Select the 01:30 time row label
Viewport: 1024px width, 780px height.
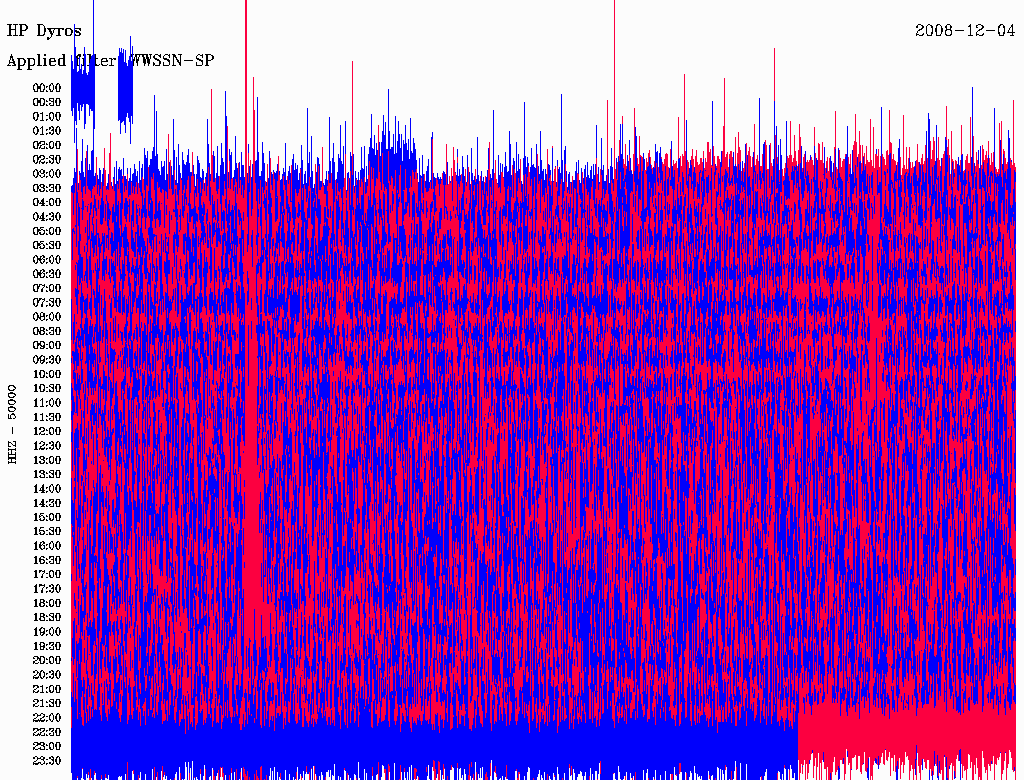47,131
